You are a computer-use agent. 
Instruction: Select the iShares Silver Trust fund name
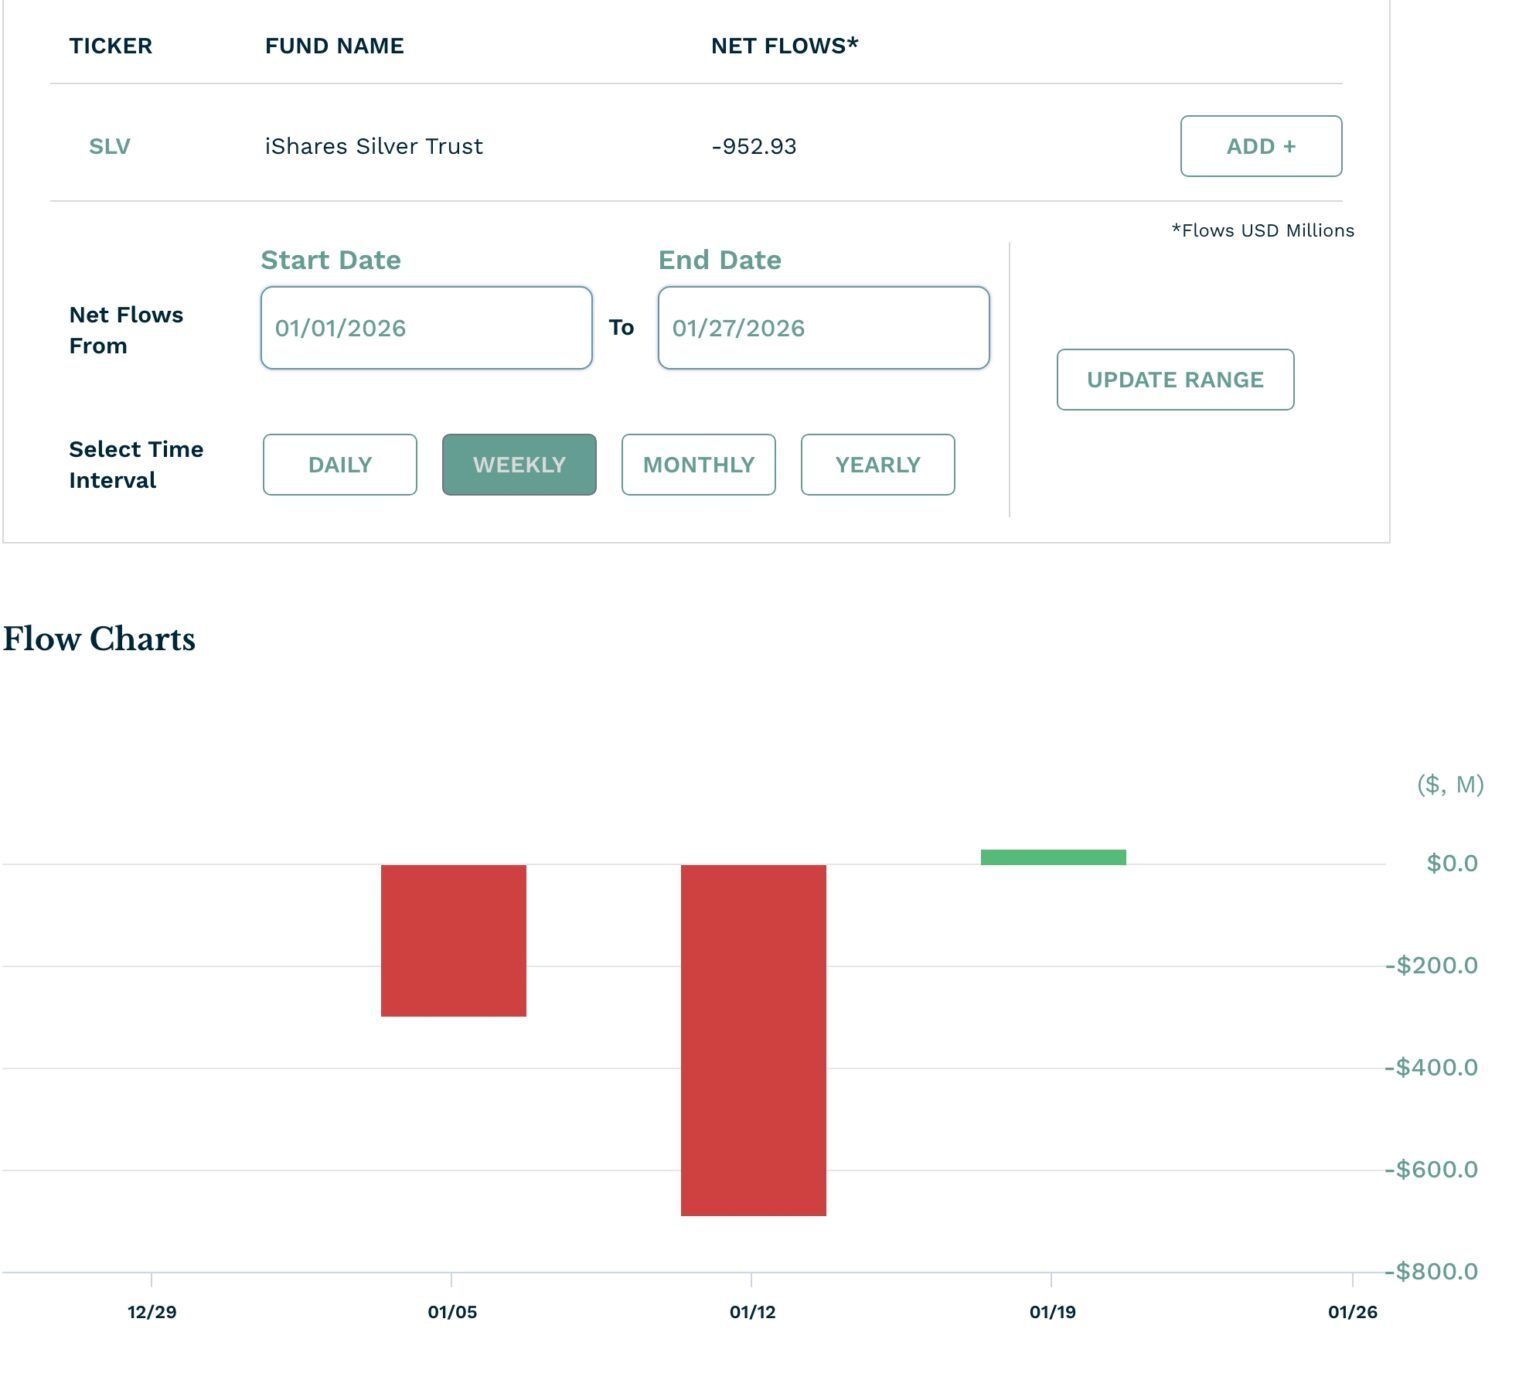click(x=374, y=146)
